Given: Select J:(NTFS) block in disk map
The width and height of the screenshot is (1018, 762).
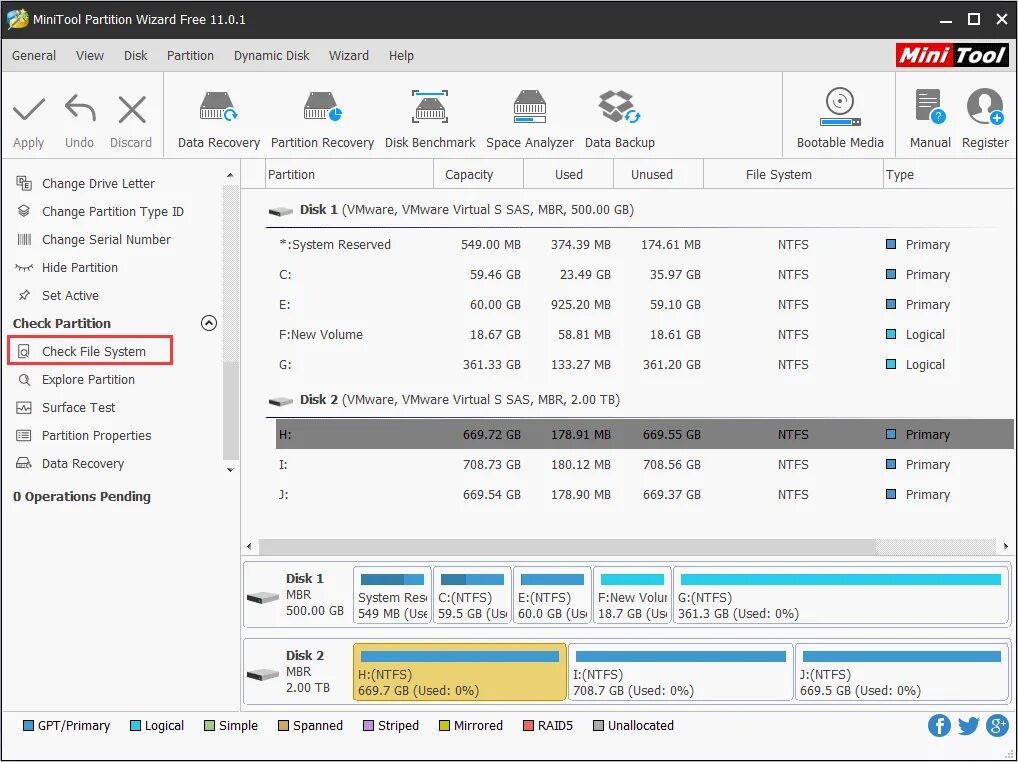Looking at the screenshot, I should click(902, 672).
